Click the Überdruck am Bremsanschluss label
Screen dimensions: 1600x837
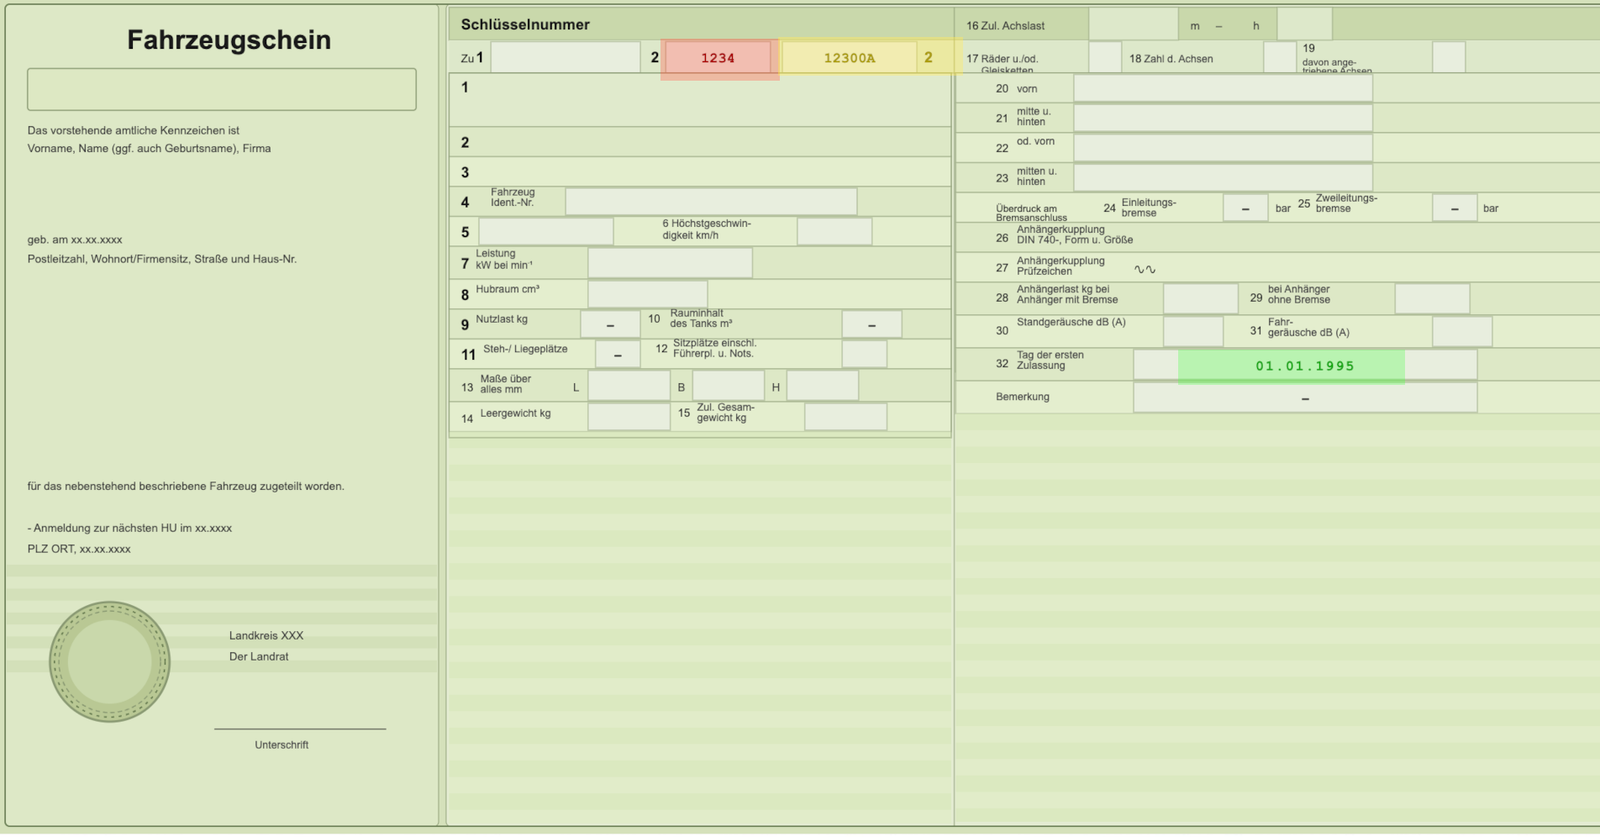tap(1032, 213)
